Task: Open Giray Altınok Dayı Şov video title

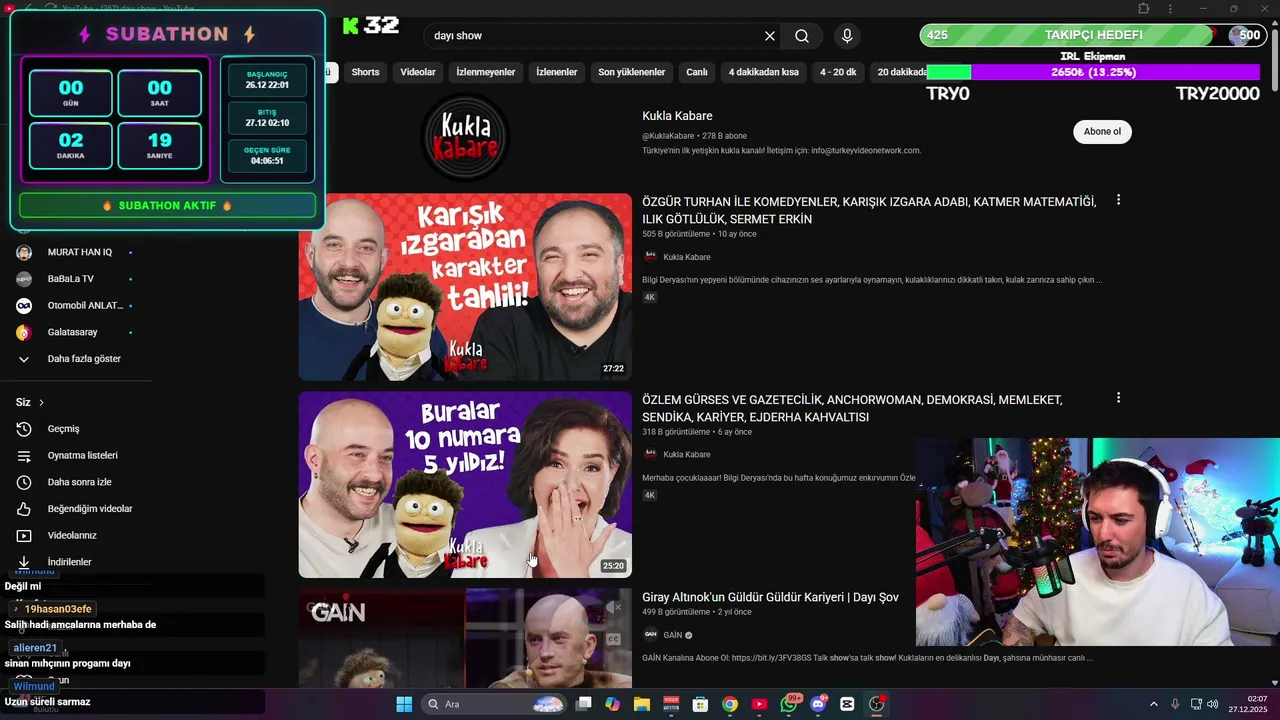Action: 770,597
